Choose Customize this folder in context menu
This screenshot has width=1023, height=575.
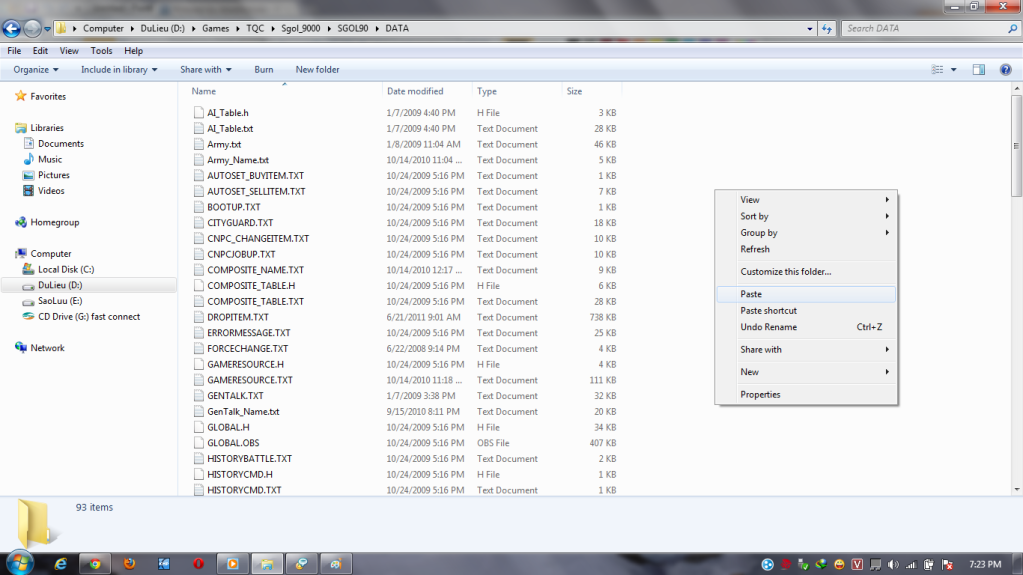coord(806,272)
